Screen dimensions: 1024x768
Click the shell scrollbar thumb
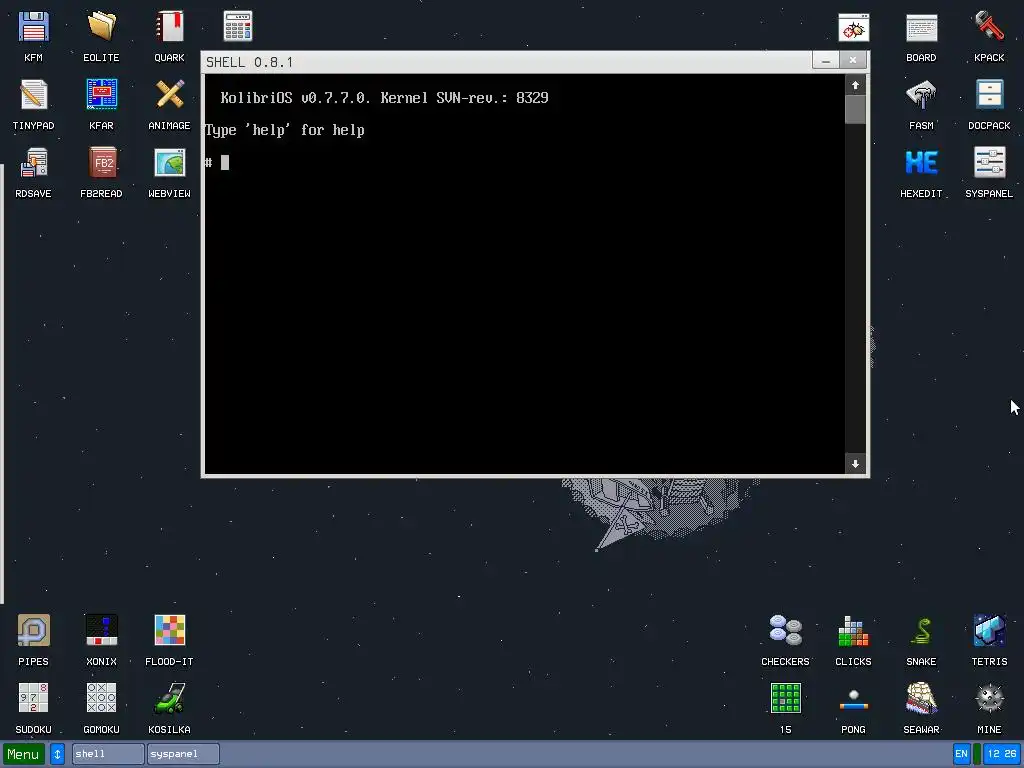pos(856,109)
